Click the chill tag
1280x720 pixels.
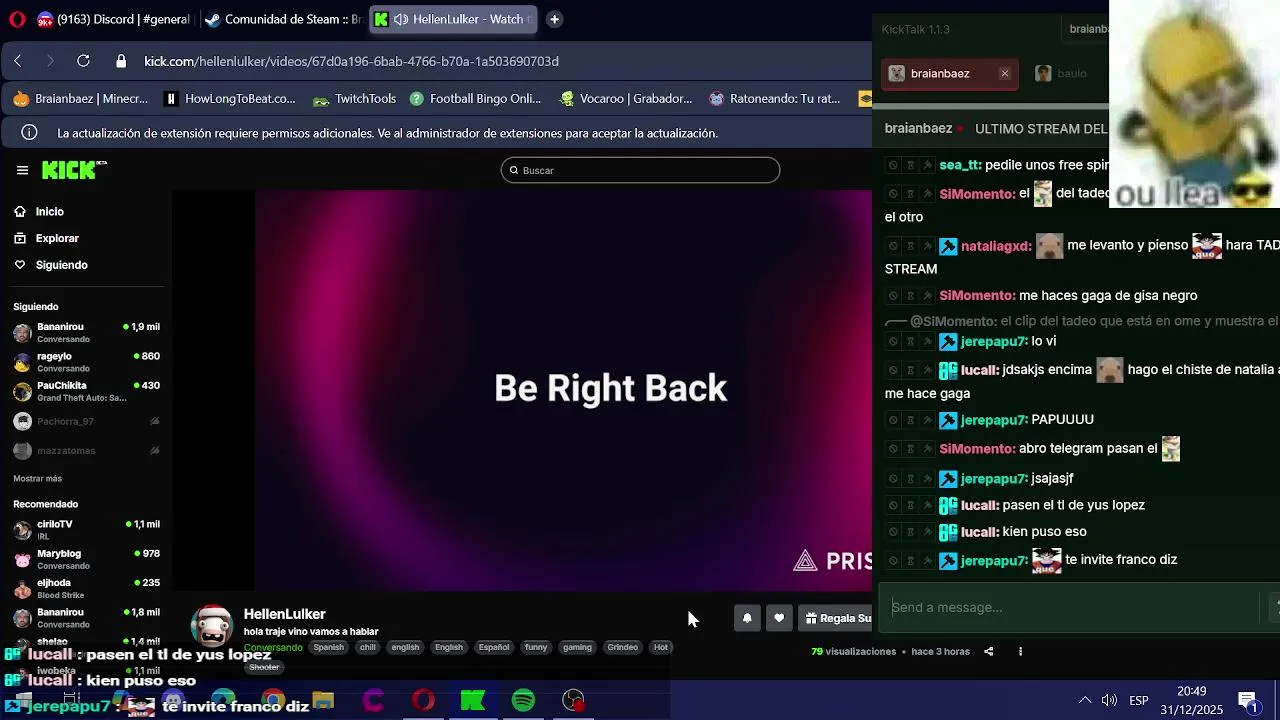[x=368, y=647]
